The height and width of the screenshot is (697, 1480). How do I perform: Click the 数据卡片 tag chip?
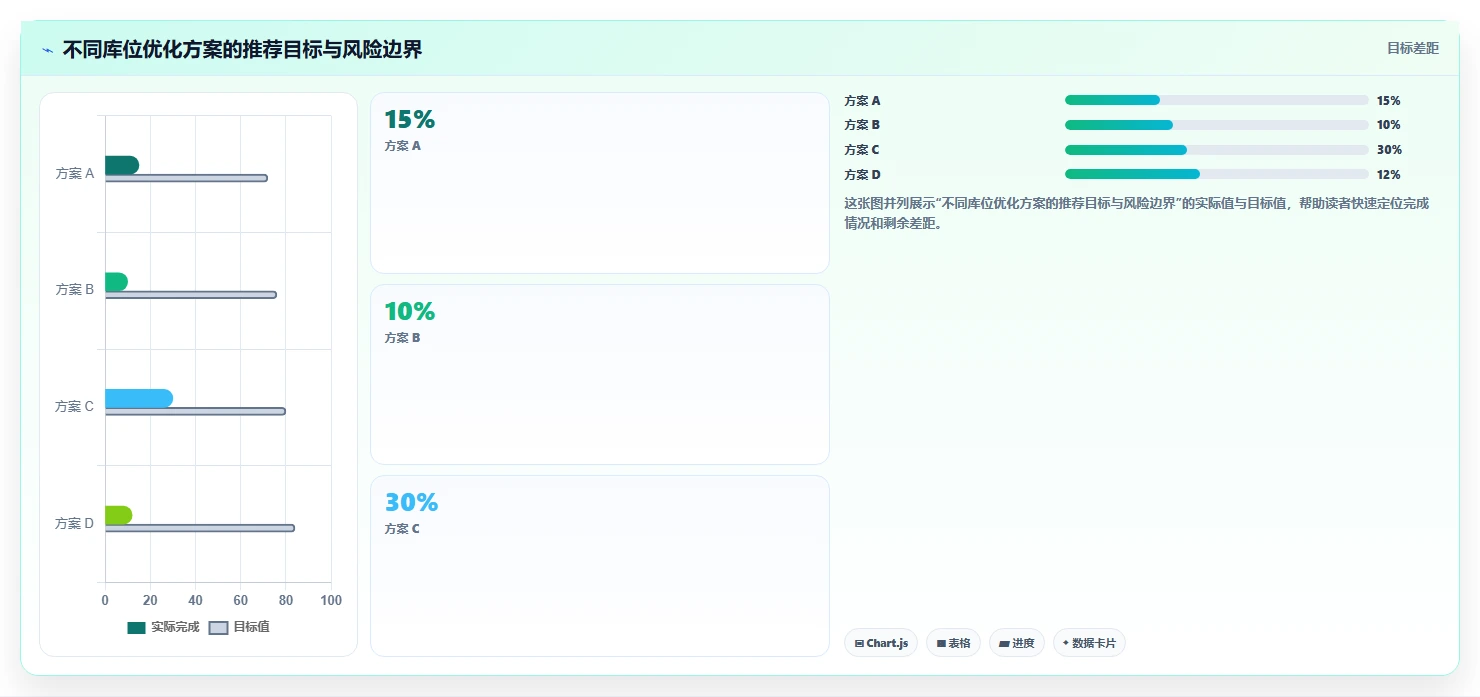coord(1089,643)
